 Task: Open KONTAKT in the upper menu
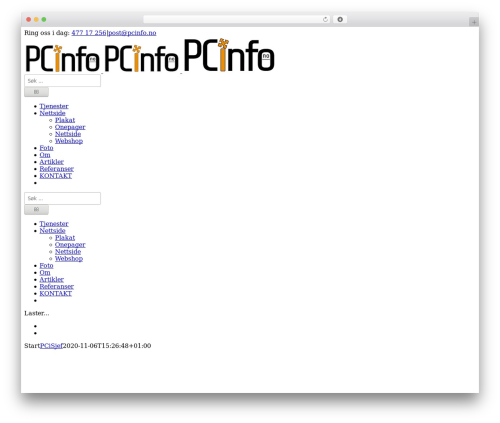point(56,176)
